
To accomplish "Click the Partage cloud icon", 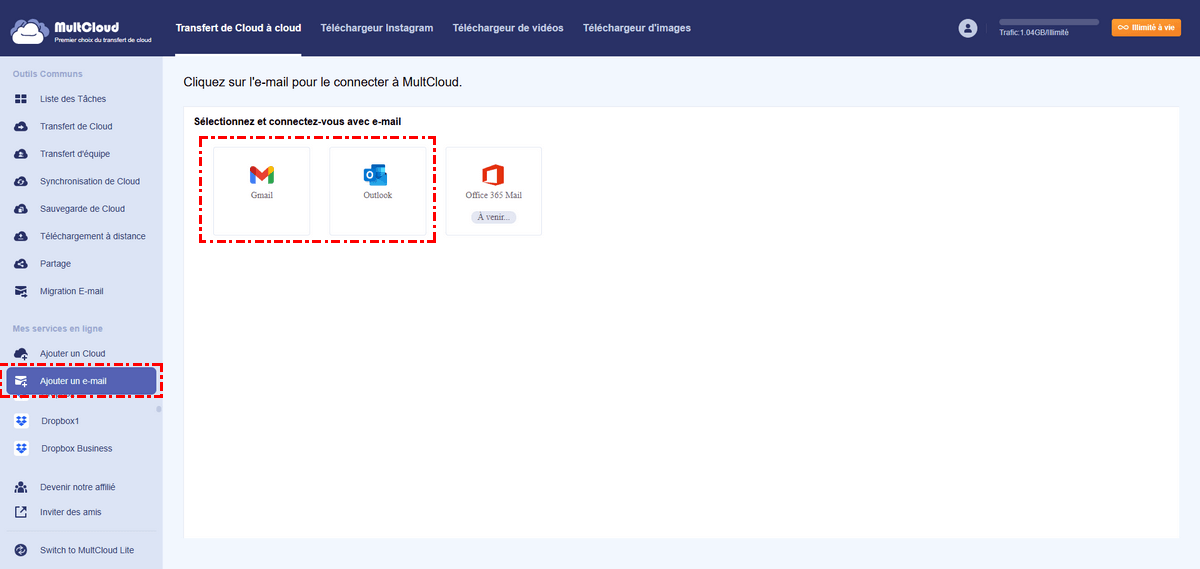I will tap(21, 264).
